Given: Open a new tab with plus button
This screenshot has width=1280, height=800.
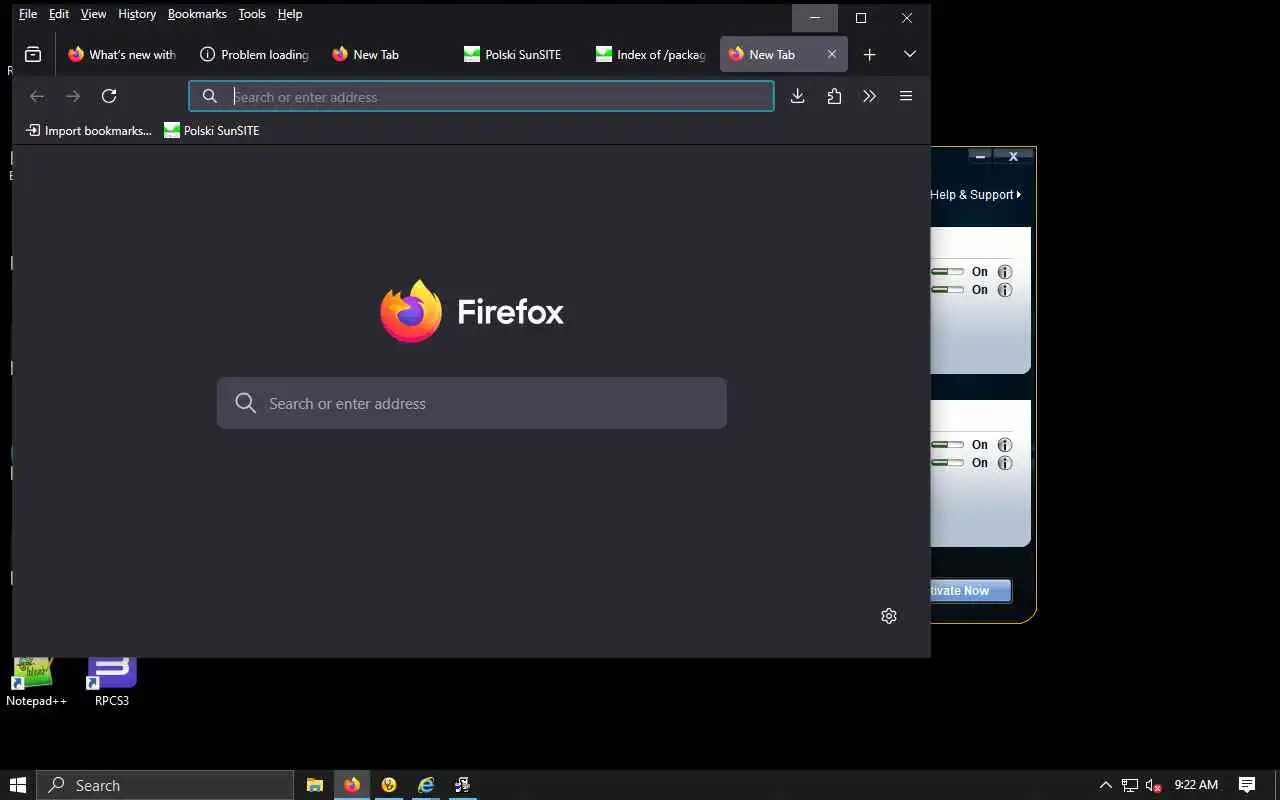Looking at the screenshot, I should click(869, 55).
